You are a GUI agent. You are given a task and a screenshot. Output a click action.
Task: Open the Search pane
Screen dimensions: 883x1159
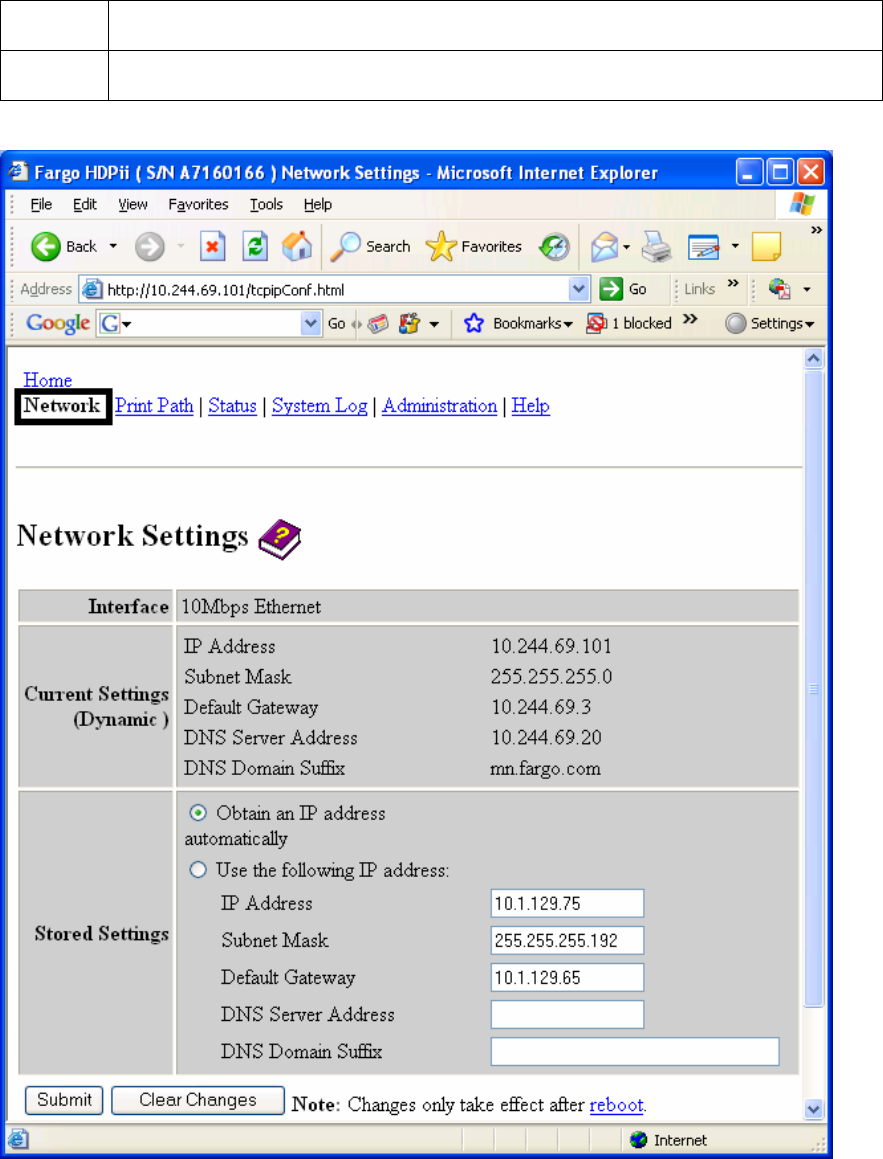(371, 247)
